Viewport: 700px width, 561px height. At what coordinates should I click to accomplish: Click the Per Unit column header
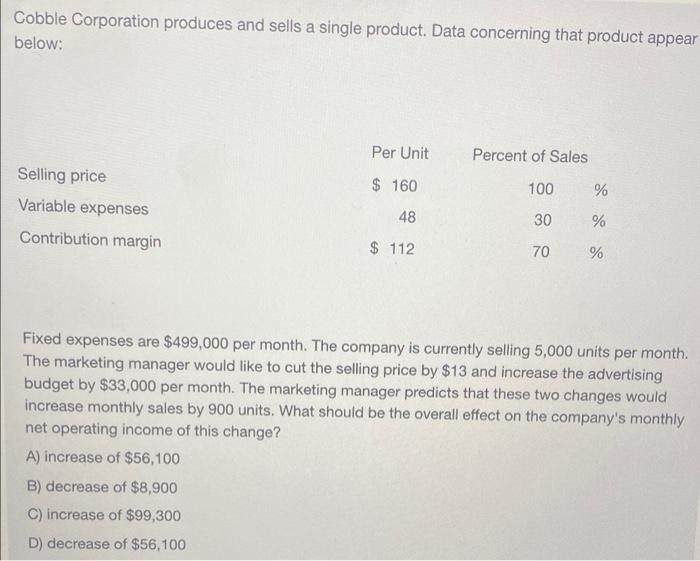400,153
